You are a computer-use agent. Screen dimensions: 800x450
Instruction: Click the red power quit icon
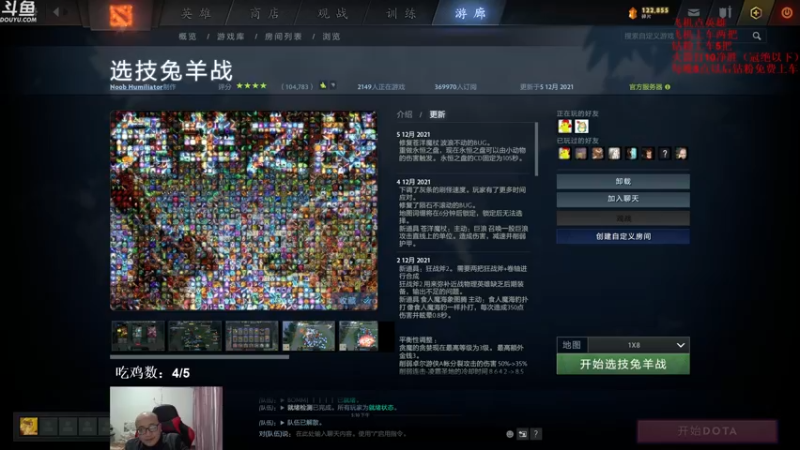point(787,13)
